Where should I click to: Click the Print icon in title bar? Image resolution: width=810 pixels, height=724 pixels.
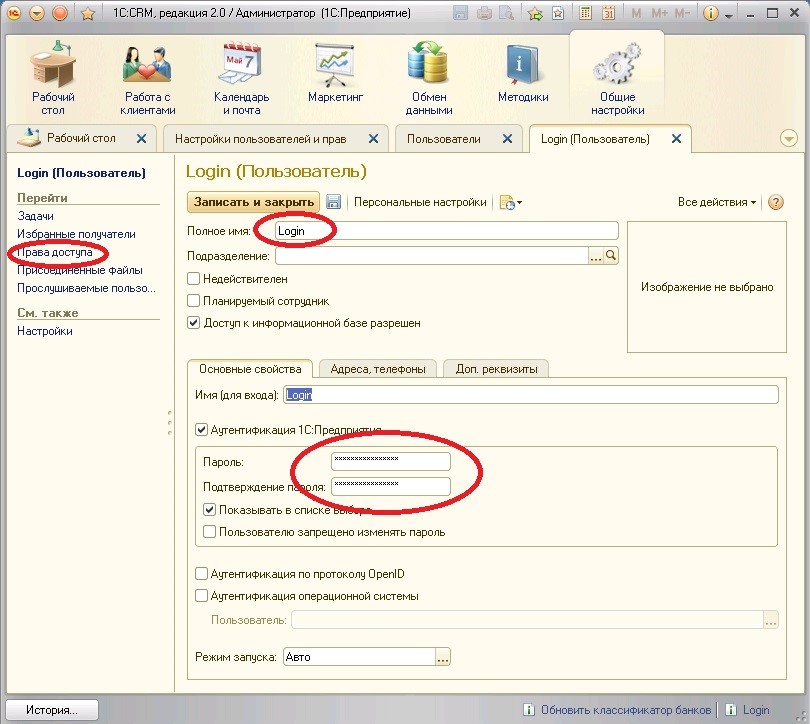point(484,13)
